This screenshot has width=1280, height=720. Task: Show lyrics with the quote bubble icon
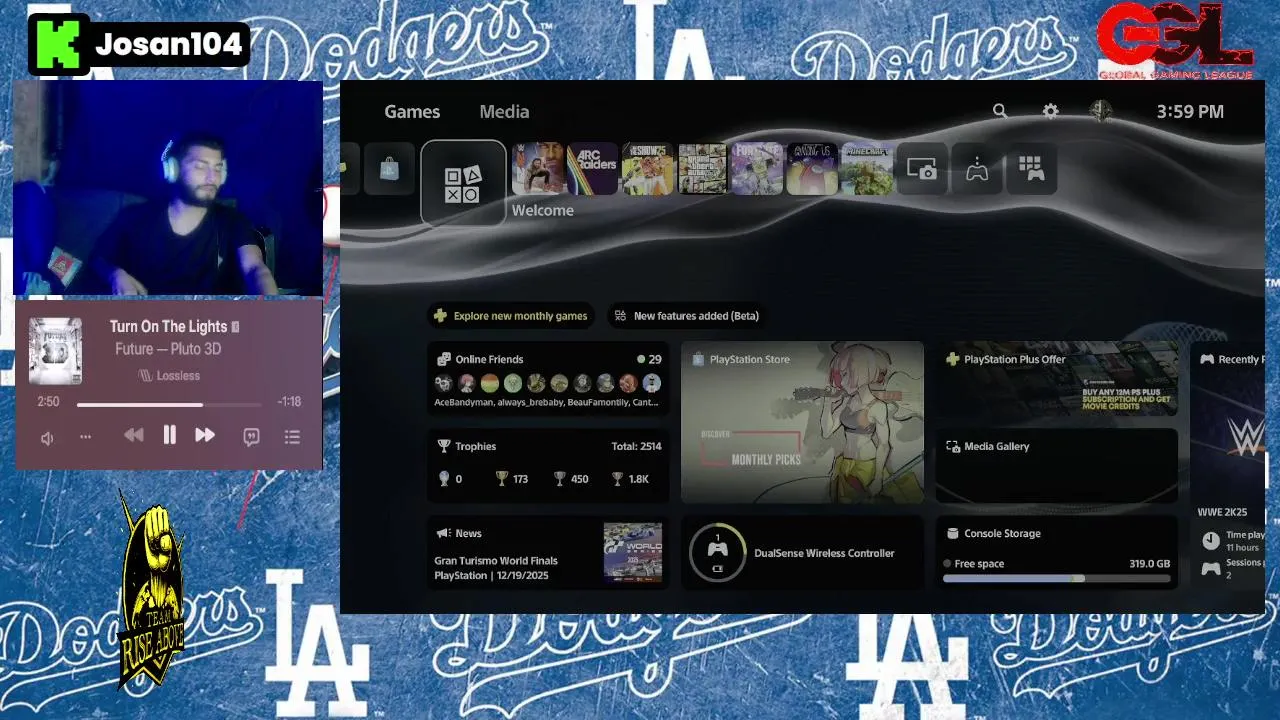click(x=251, y=437)
